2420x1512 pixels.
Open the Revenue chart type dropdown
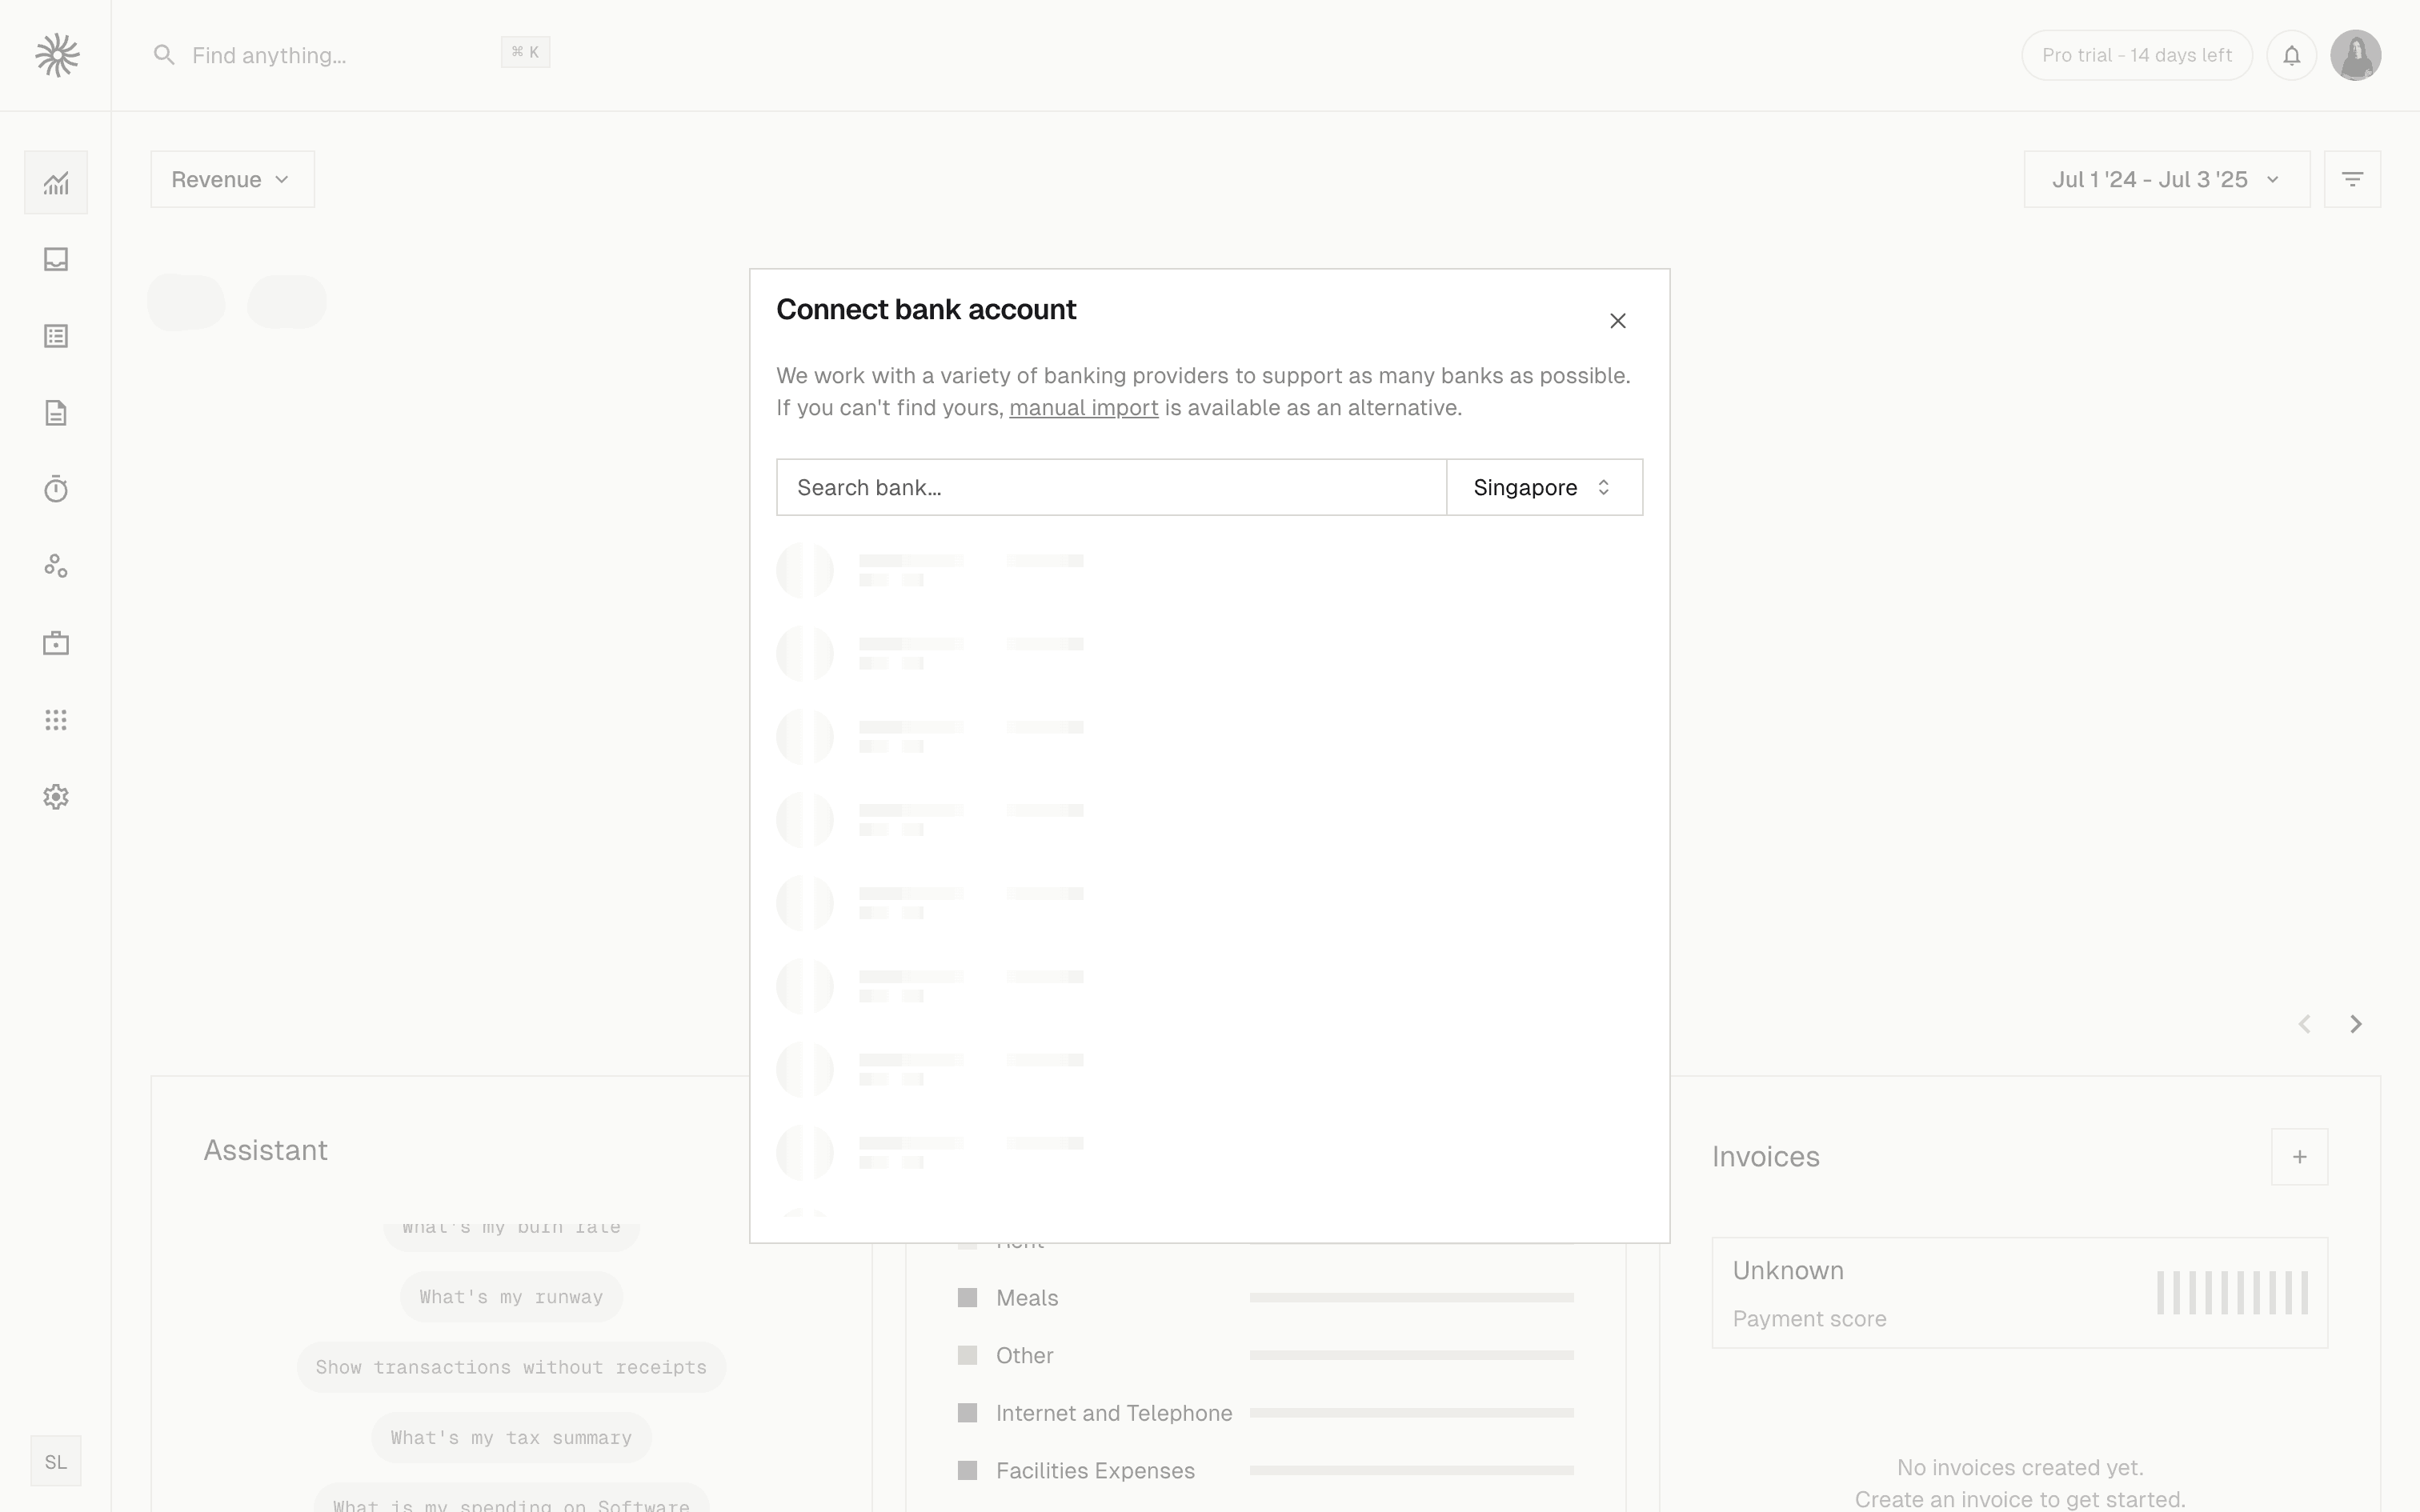[x=232, y=180]
